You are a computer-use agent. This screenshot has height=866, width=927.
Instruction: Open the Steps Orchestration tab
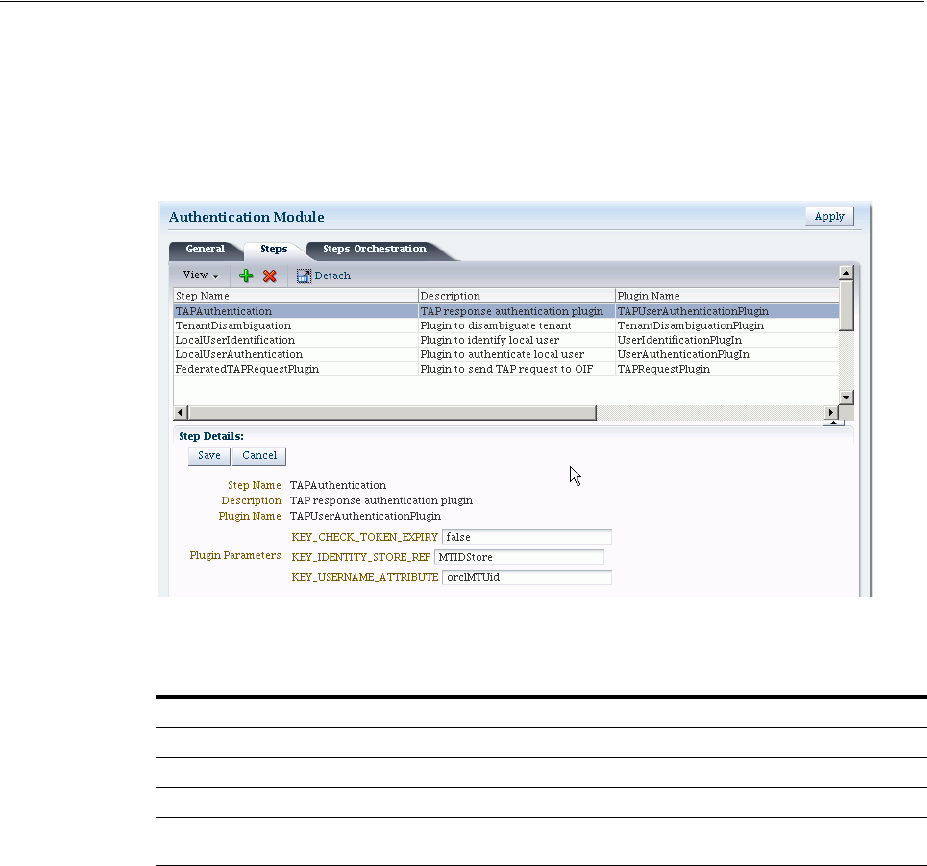coord(375,249)
